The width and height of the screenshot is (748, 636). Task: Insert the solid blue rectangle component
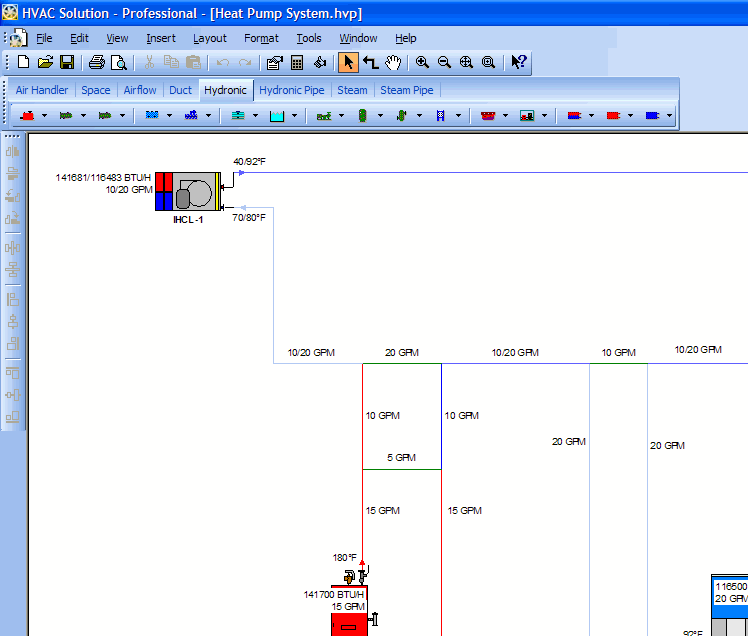point(652,115)
